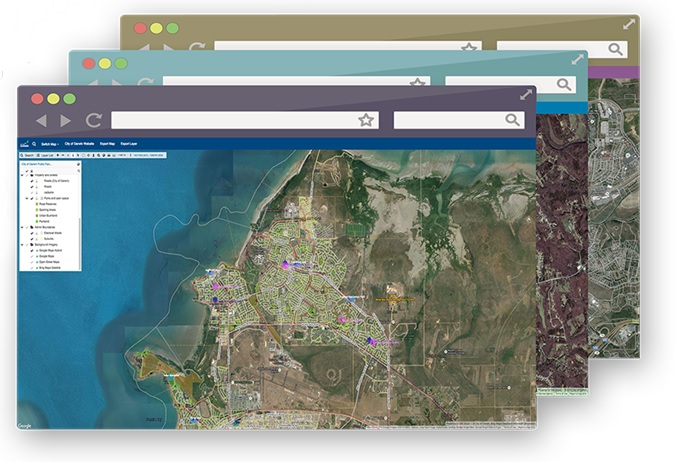Image resolution: width=691 pixels, height=462 pixels.
Task: Open the Export Map menu item
Action: tap(107, 144)
